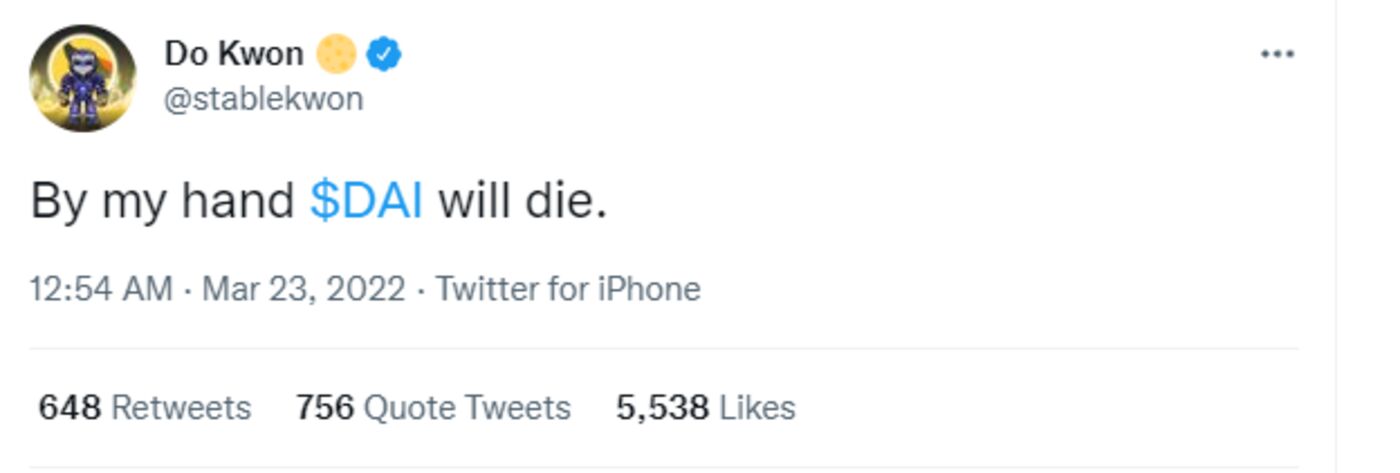This screenshot has height=473, width=1400.
Task: Click the Mar 23, 2022 date
Action: (304, 289)
